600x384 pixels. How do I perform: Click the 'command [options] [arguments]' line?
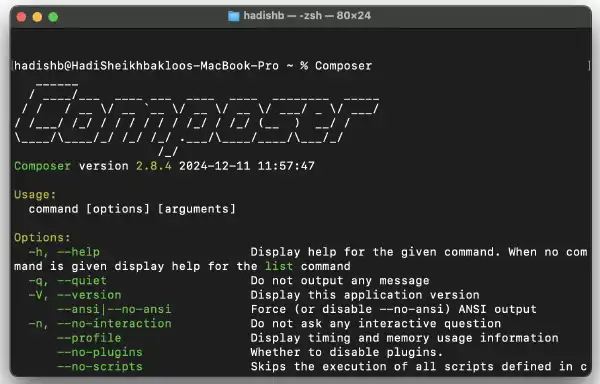[132, 209]
